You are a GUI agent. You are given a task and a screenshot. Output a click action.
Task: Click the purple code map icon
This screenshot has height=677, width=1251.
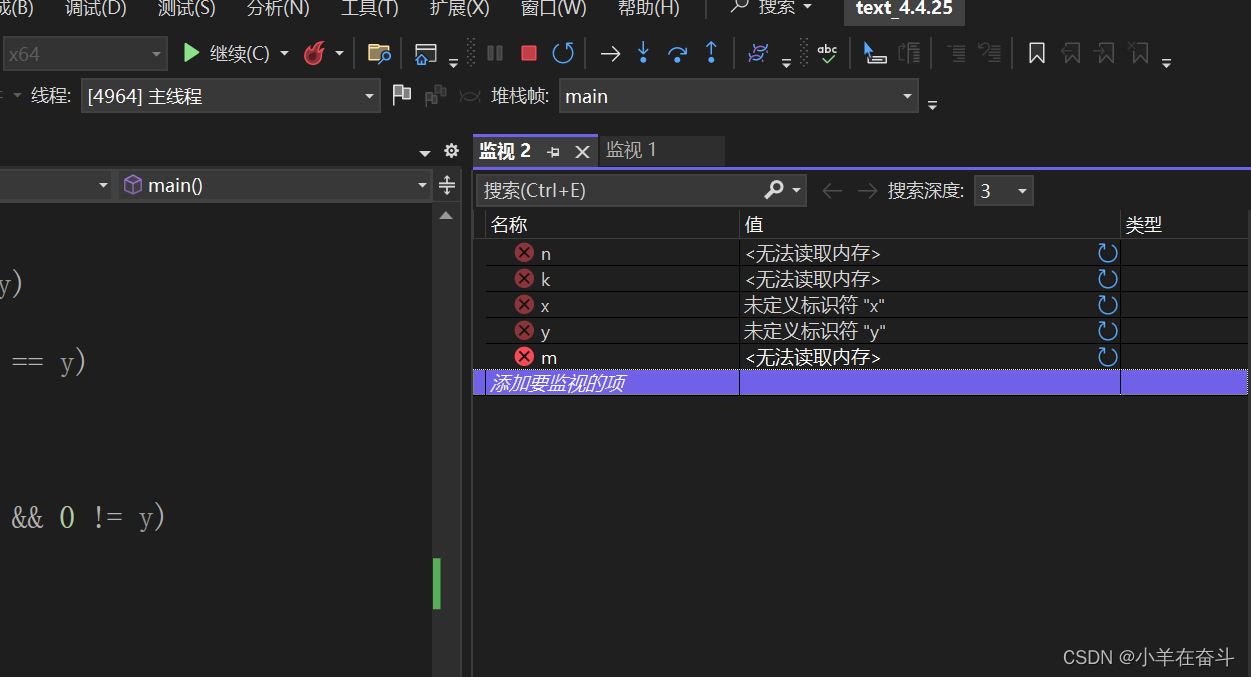758,53
